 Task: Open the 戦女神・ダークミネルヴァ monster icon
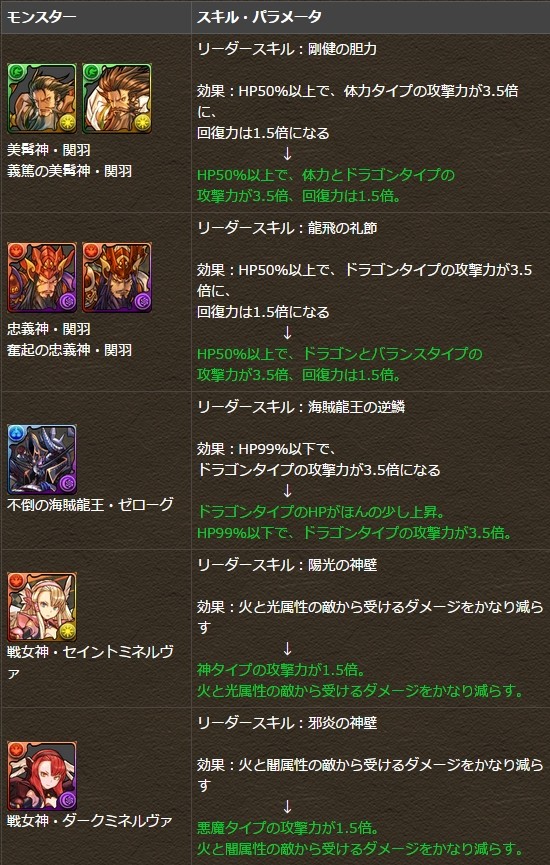click(42, 776)
